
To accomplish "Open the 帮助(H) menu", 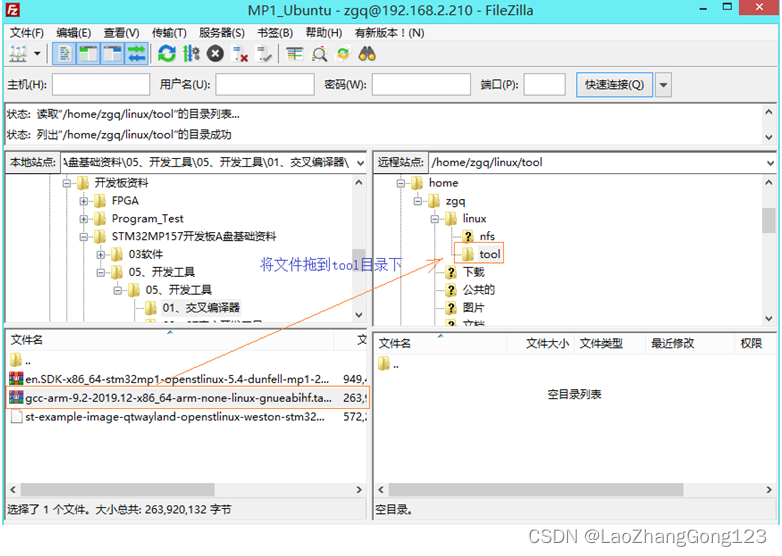I will (324, 33).
